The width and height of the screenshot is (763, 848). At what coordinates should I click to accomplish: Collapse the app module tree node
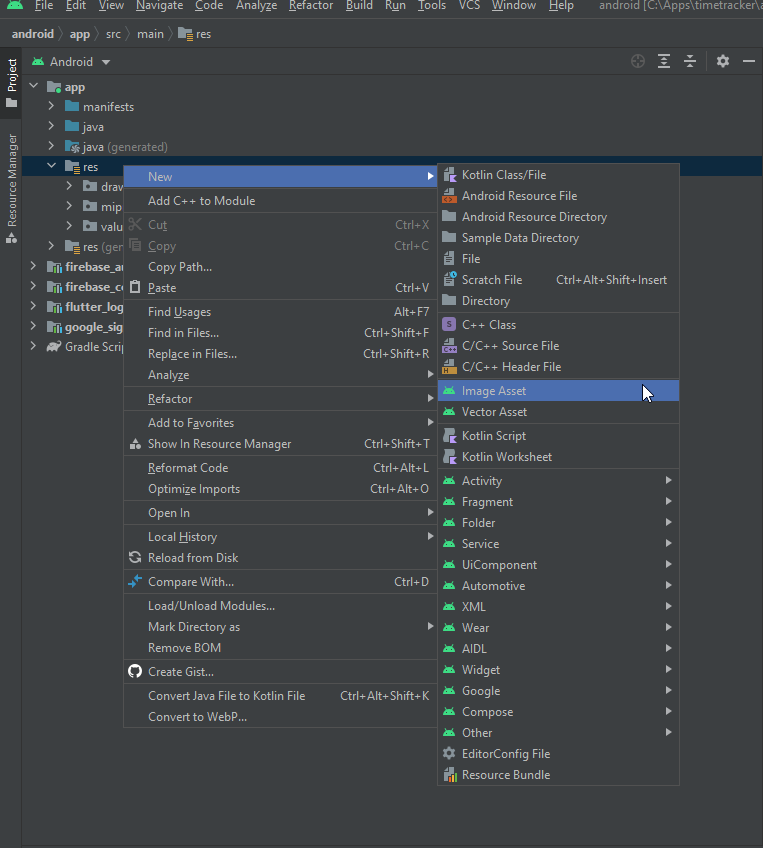34,87
